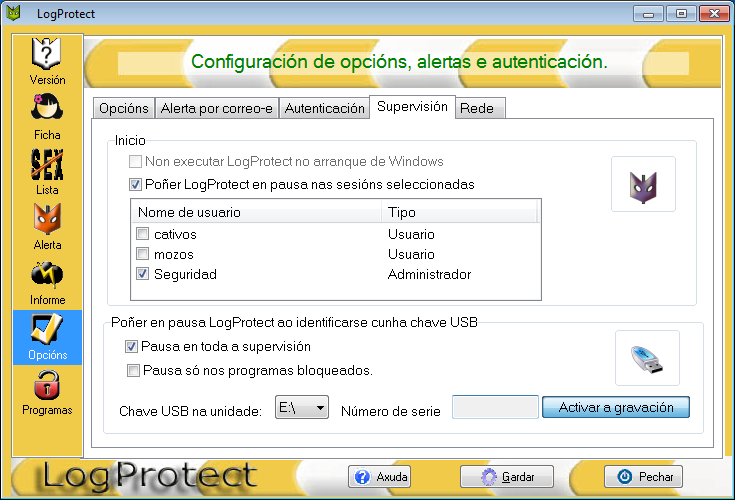Open help with the Axuda button
Viewport: 735px width, 500px height.
380,477
